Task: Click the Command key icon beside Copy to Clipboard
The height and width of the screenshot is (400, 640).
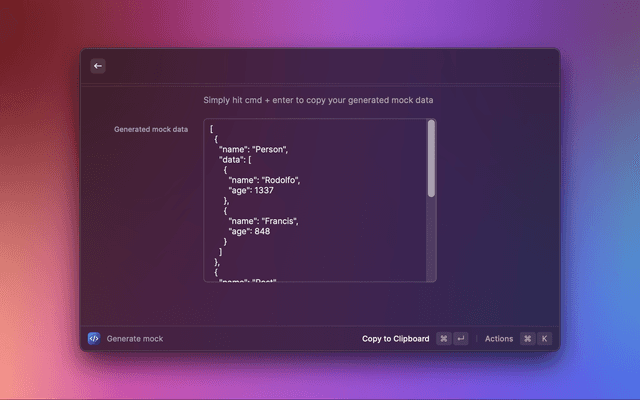Action: (x=444, y=339)
